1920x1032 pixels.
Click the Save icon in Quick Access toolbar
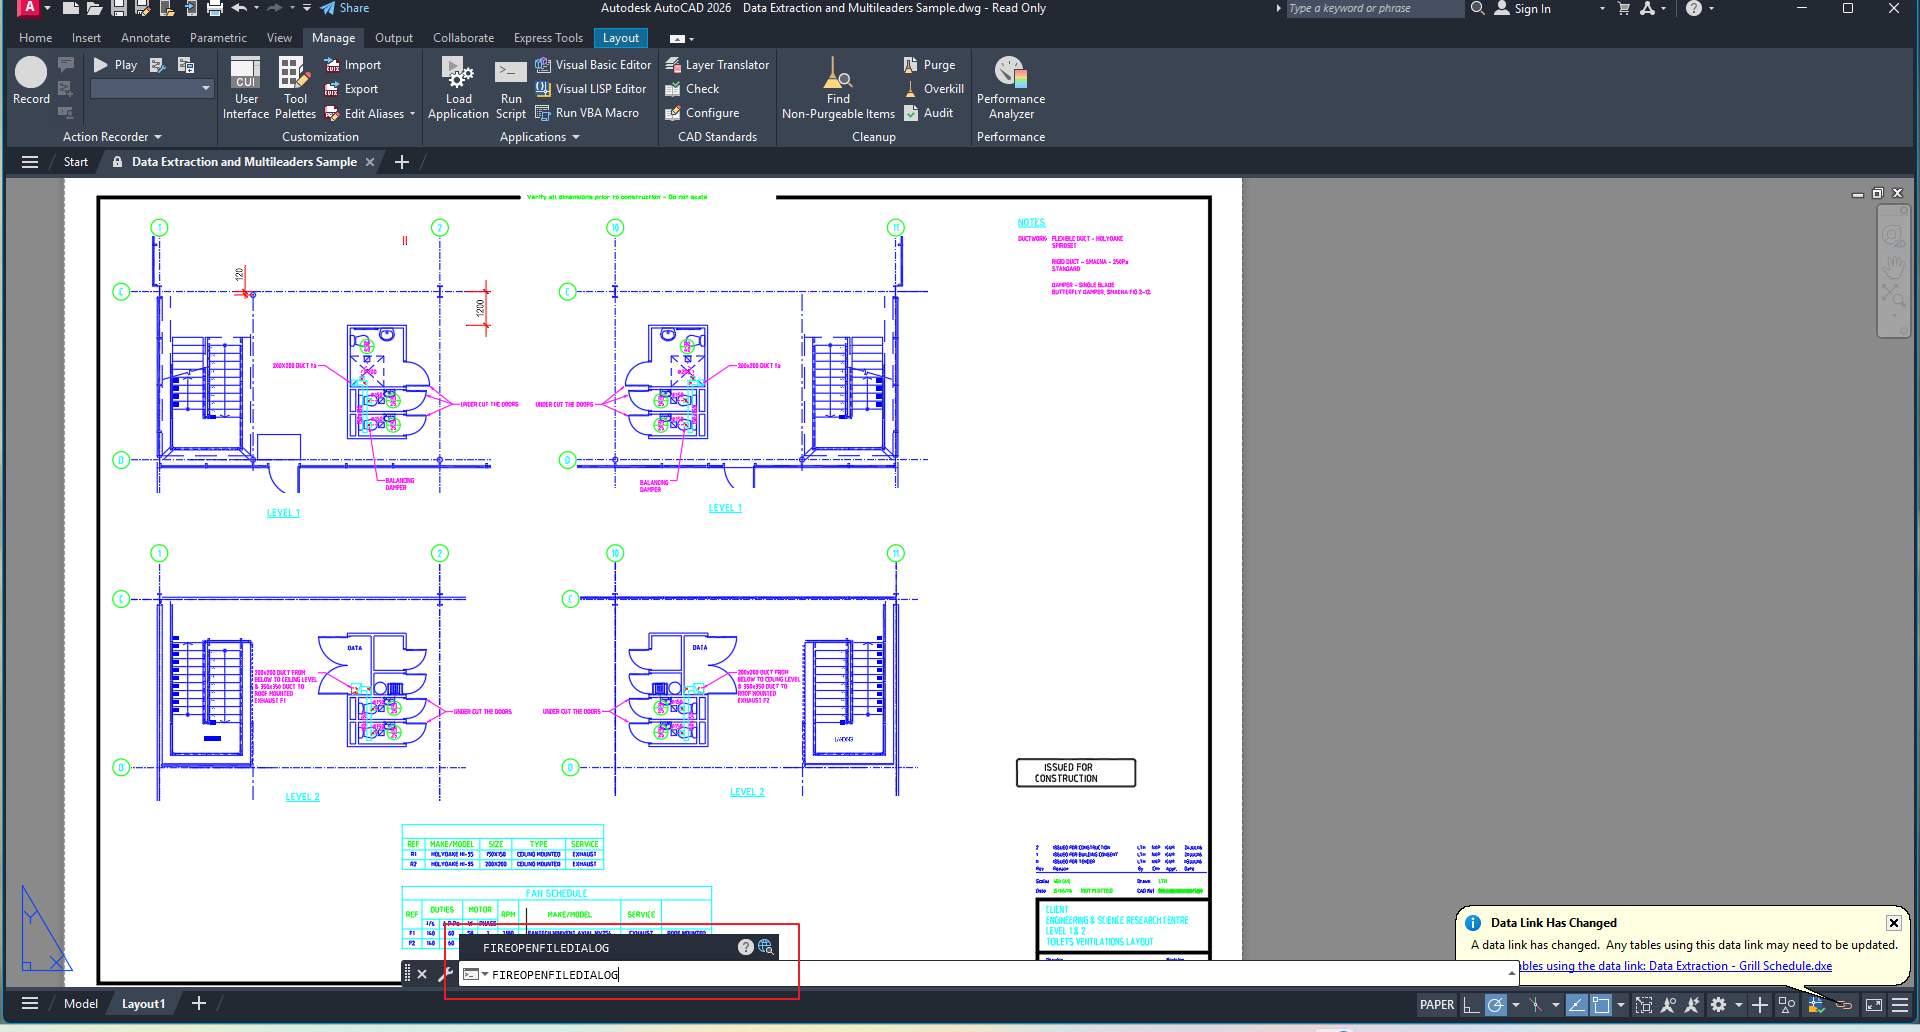click(x=118, y=8)
